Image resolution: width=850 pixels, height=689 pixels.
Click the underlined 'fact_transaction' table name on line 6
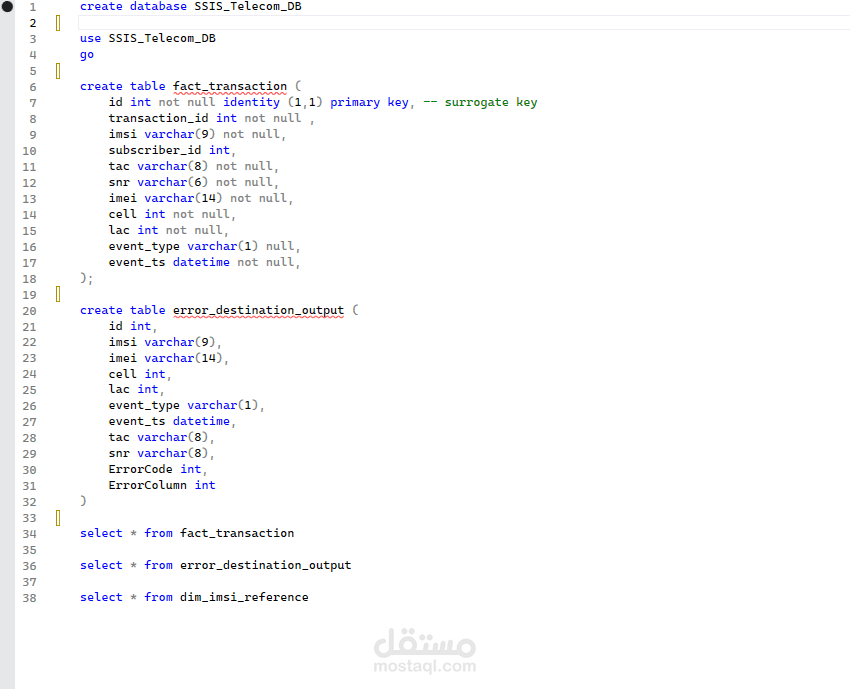point(230,87)
